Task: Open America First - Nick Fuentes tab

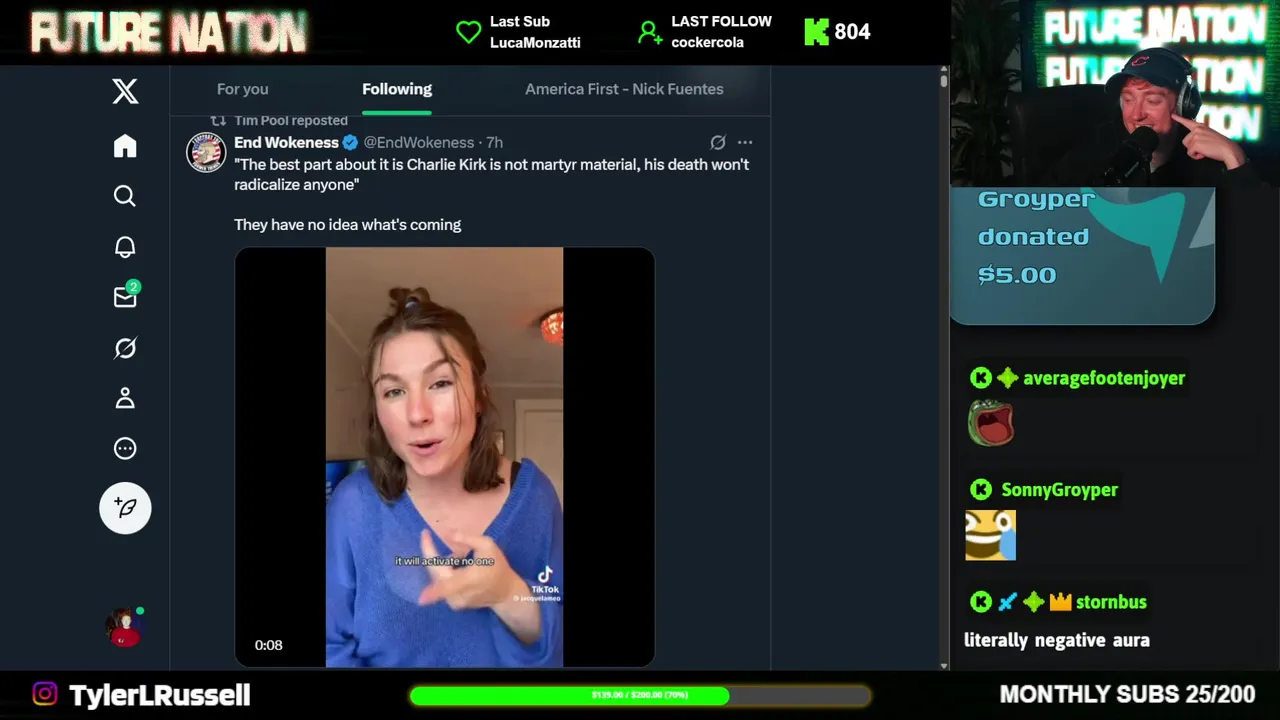Action: pyautogui.click(x=624, y=89)
